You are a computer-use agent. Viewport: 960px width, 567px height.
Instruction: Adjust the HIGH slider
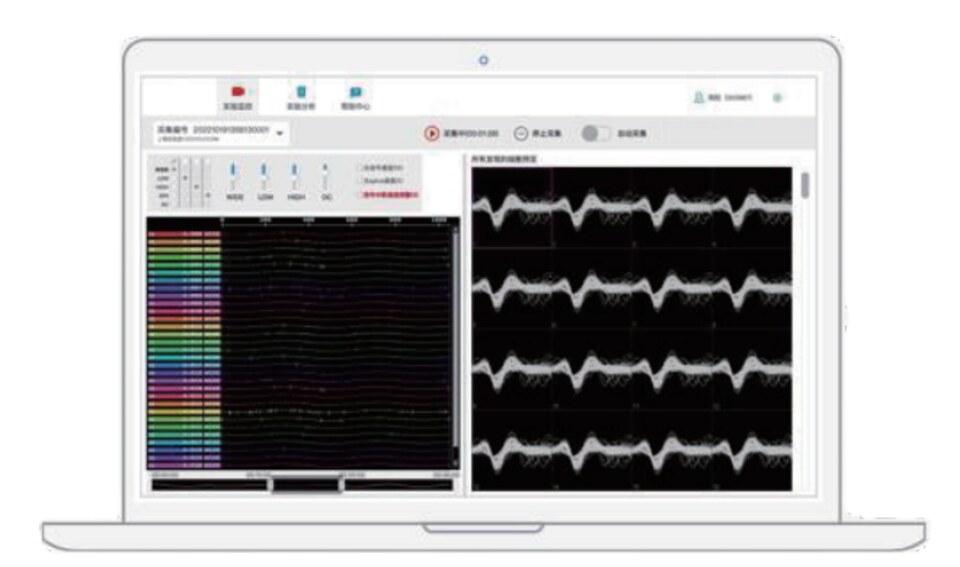pyautogui.click(x=294, y=177)
